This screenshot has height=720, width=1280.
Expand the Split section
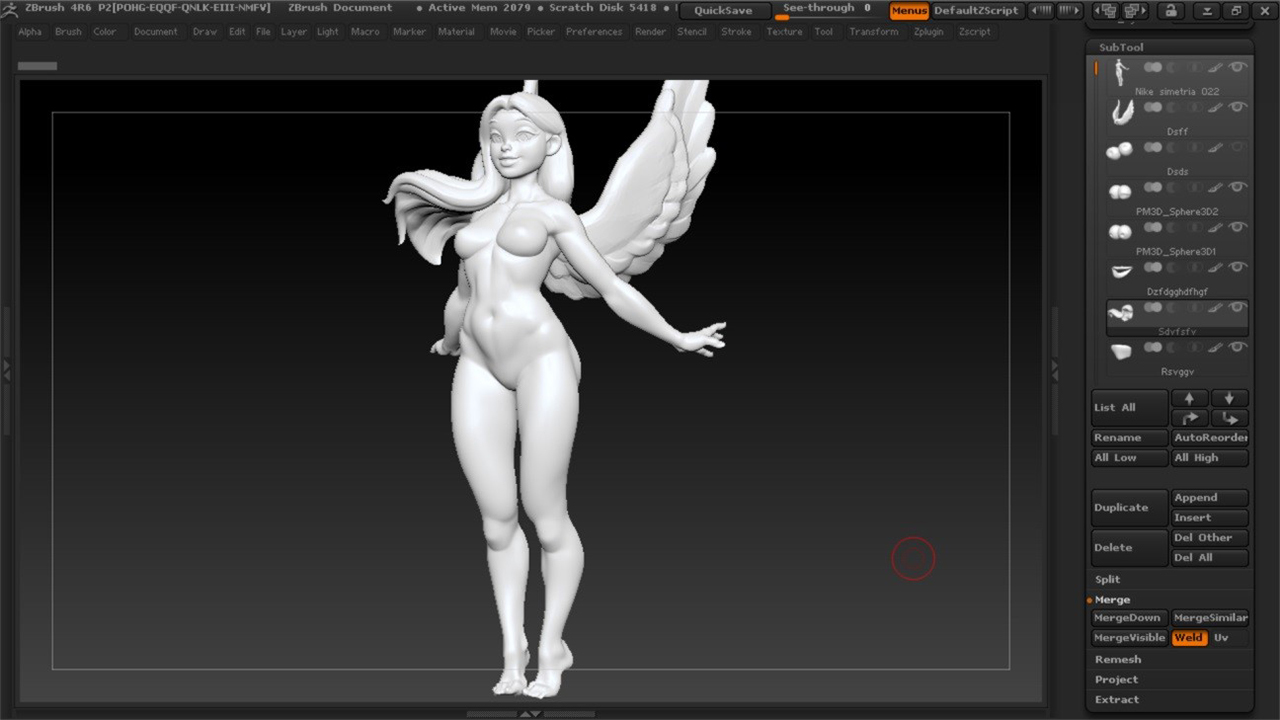(x=1108, y=580)
